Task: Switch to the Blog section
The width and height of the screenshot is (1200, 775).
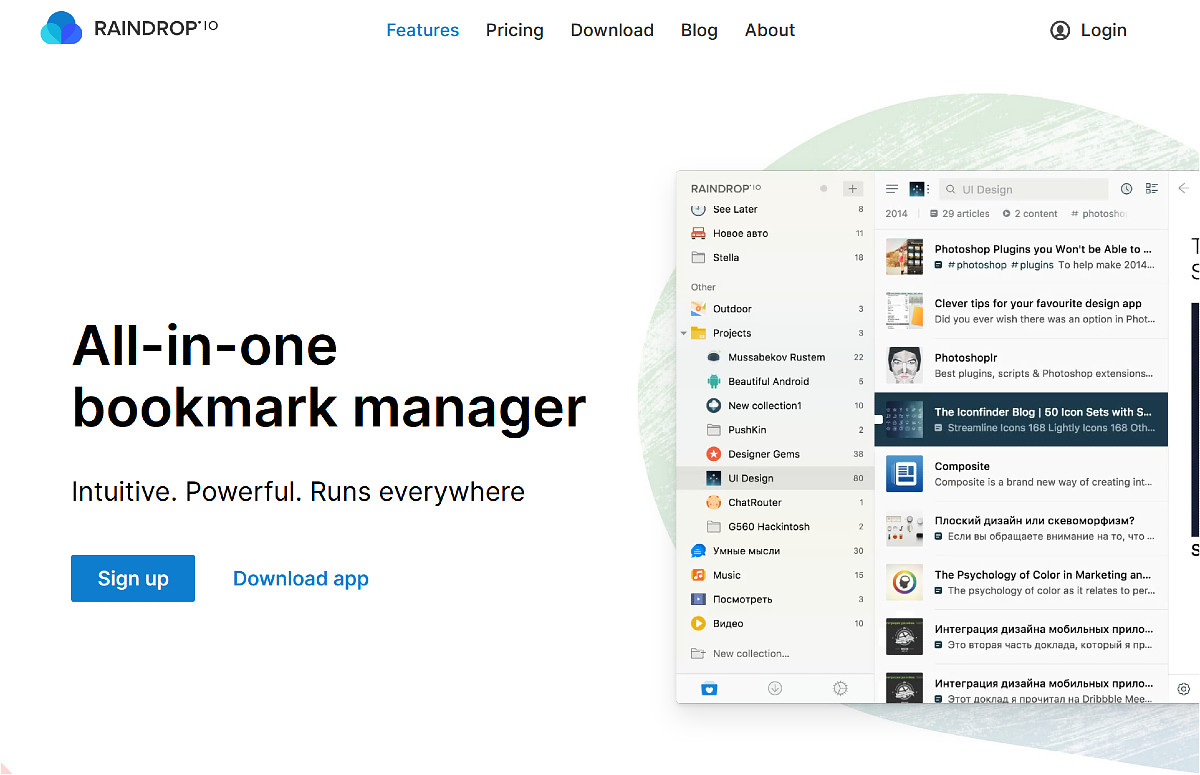Action: 699,30
